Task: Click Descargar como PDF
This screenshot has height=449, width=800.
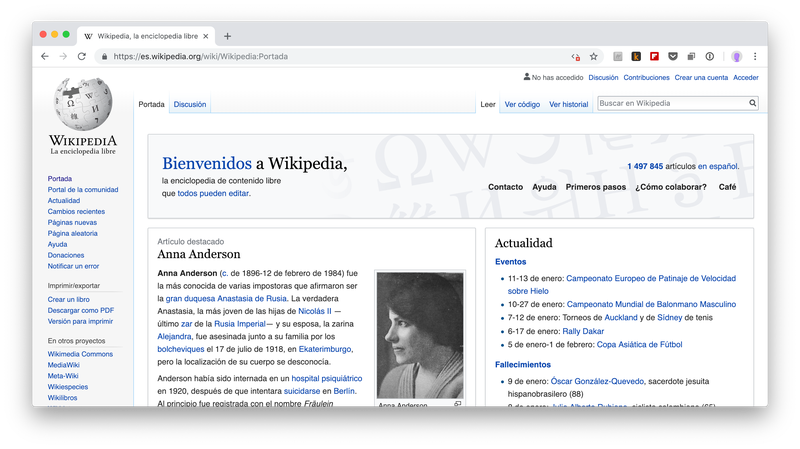Action: [x=81, y=310]
